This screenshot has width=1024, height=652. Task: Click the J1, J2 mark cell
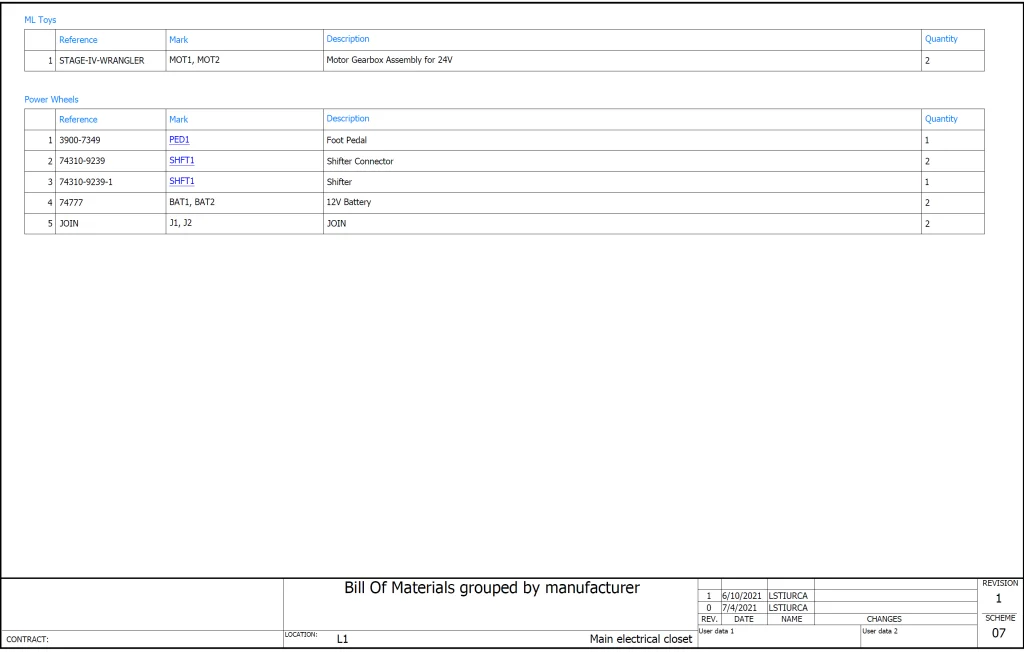[x=180, y=224]
